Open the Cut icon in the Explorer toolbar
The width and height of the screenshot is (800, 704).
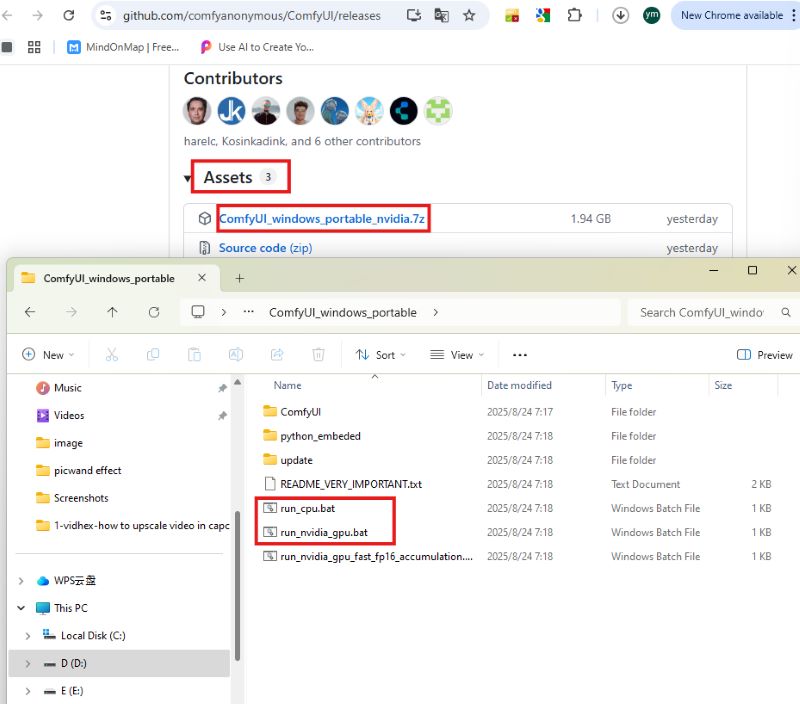click(x=111, y=354)
